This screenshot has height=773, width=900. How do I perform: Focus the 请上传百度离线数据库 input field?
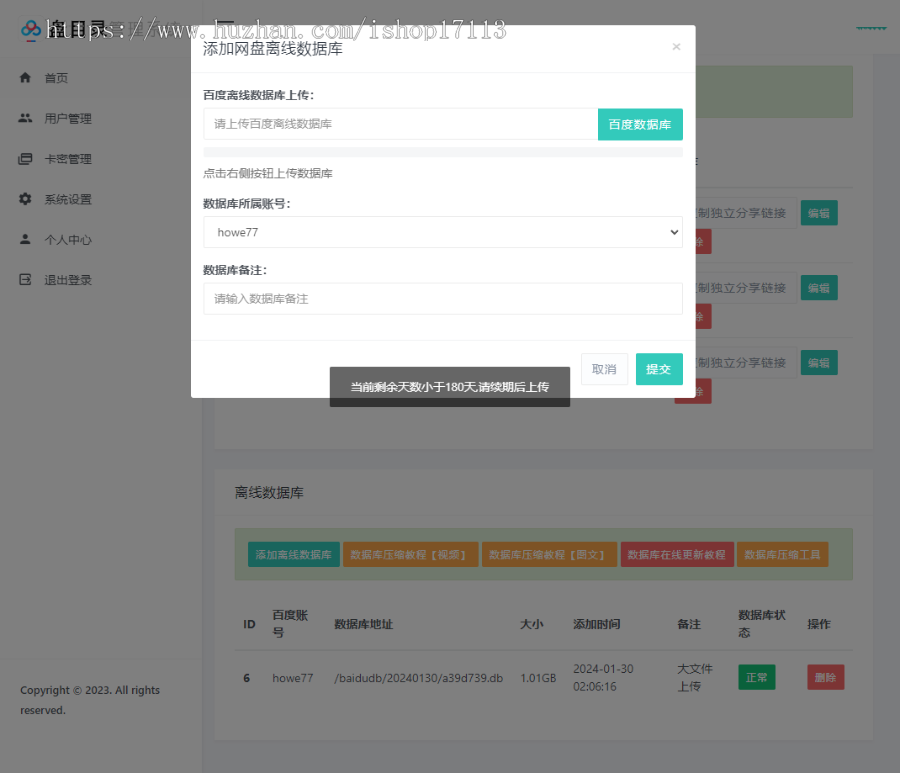(401, 124)
